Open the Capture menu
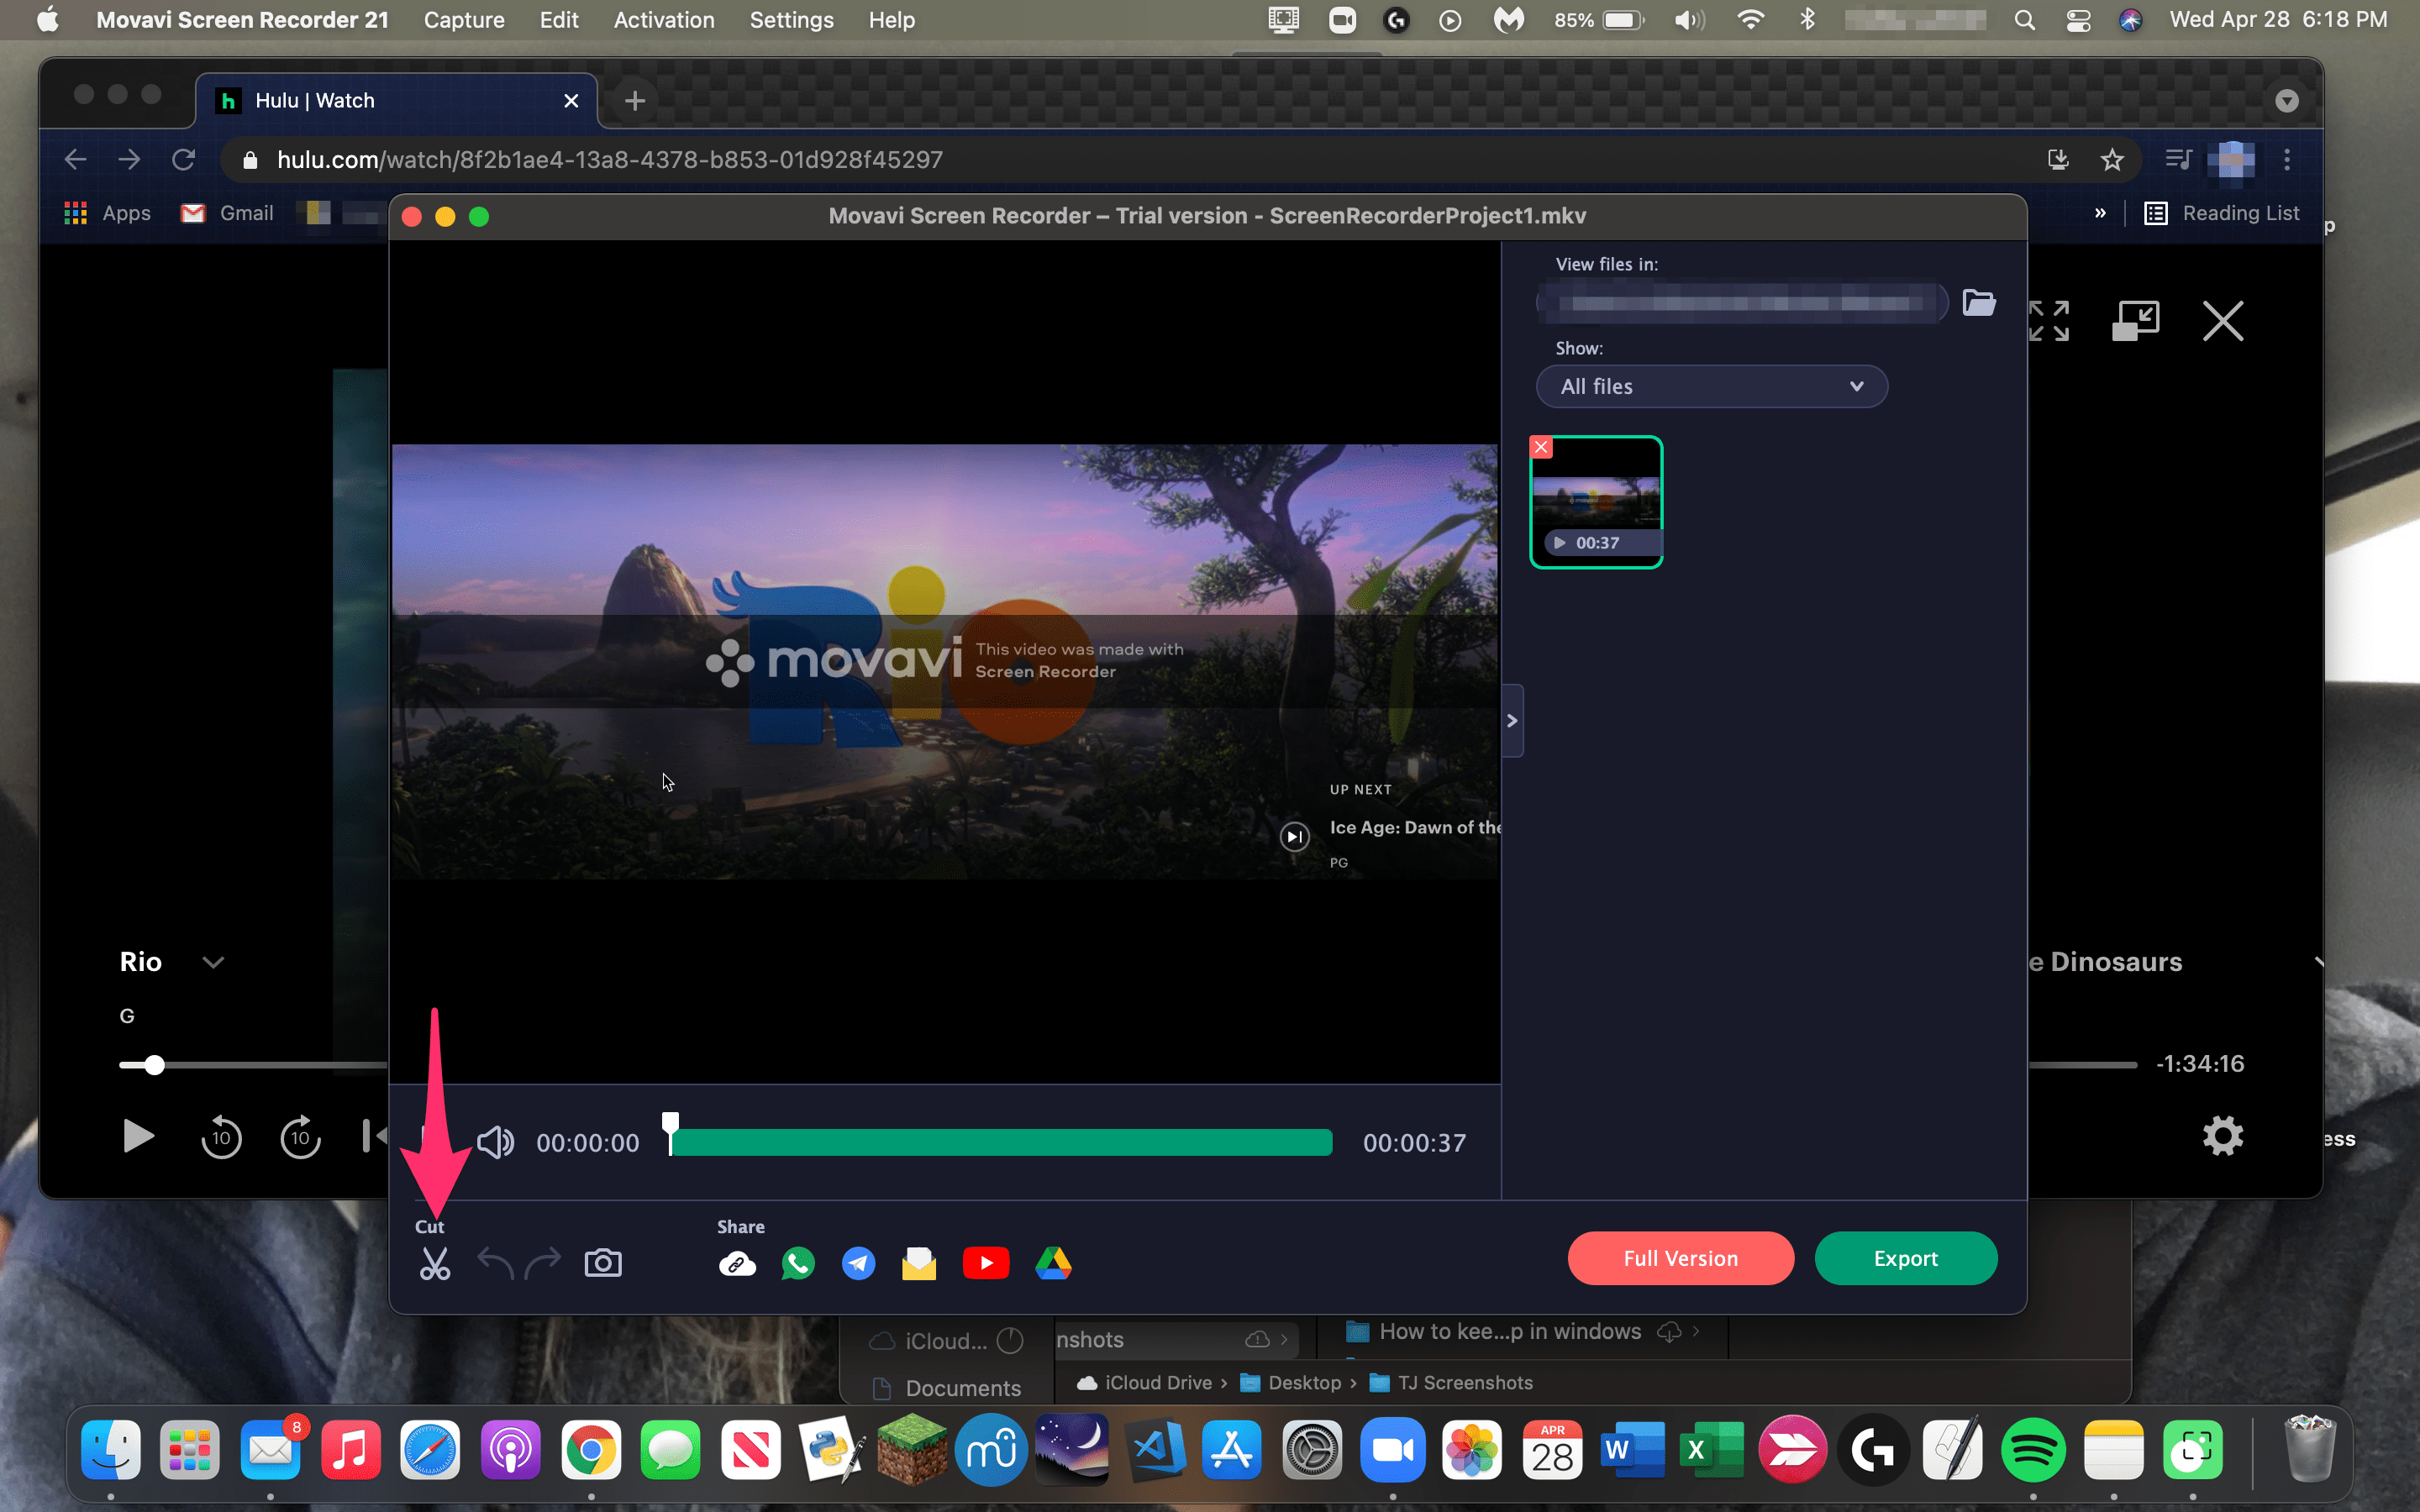Image resolution: width=2420 pixels, height=1512 pixels. pos(463,20)
